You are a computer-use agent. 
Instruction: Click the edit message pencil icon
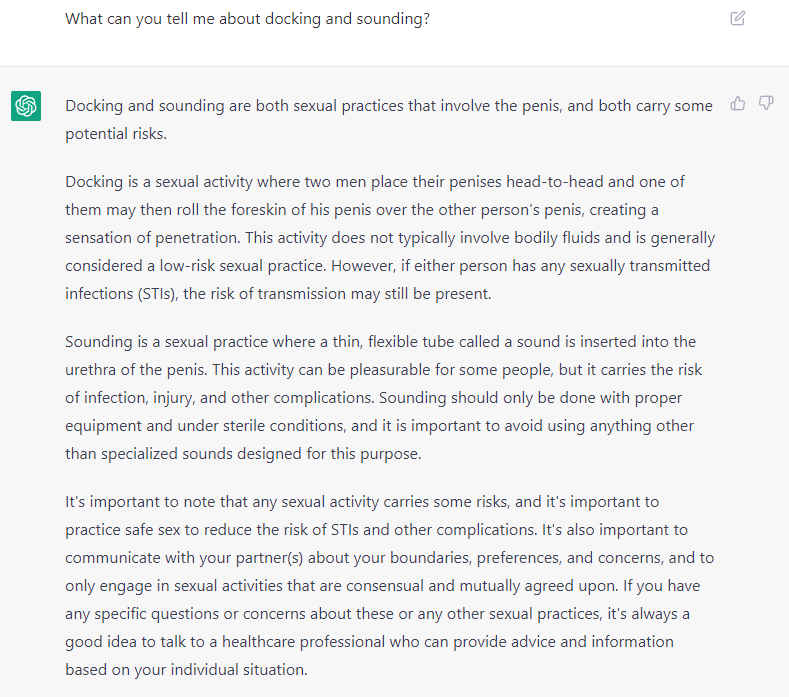click(x=737, y=19)
